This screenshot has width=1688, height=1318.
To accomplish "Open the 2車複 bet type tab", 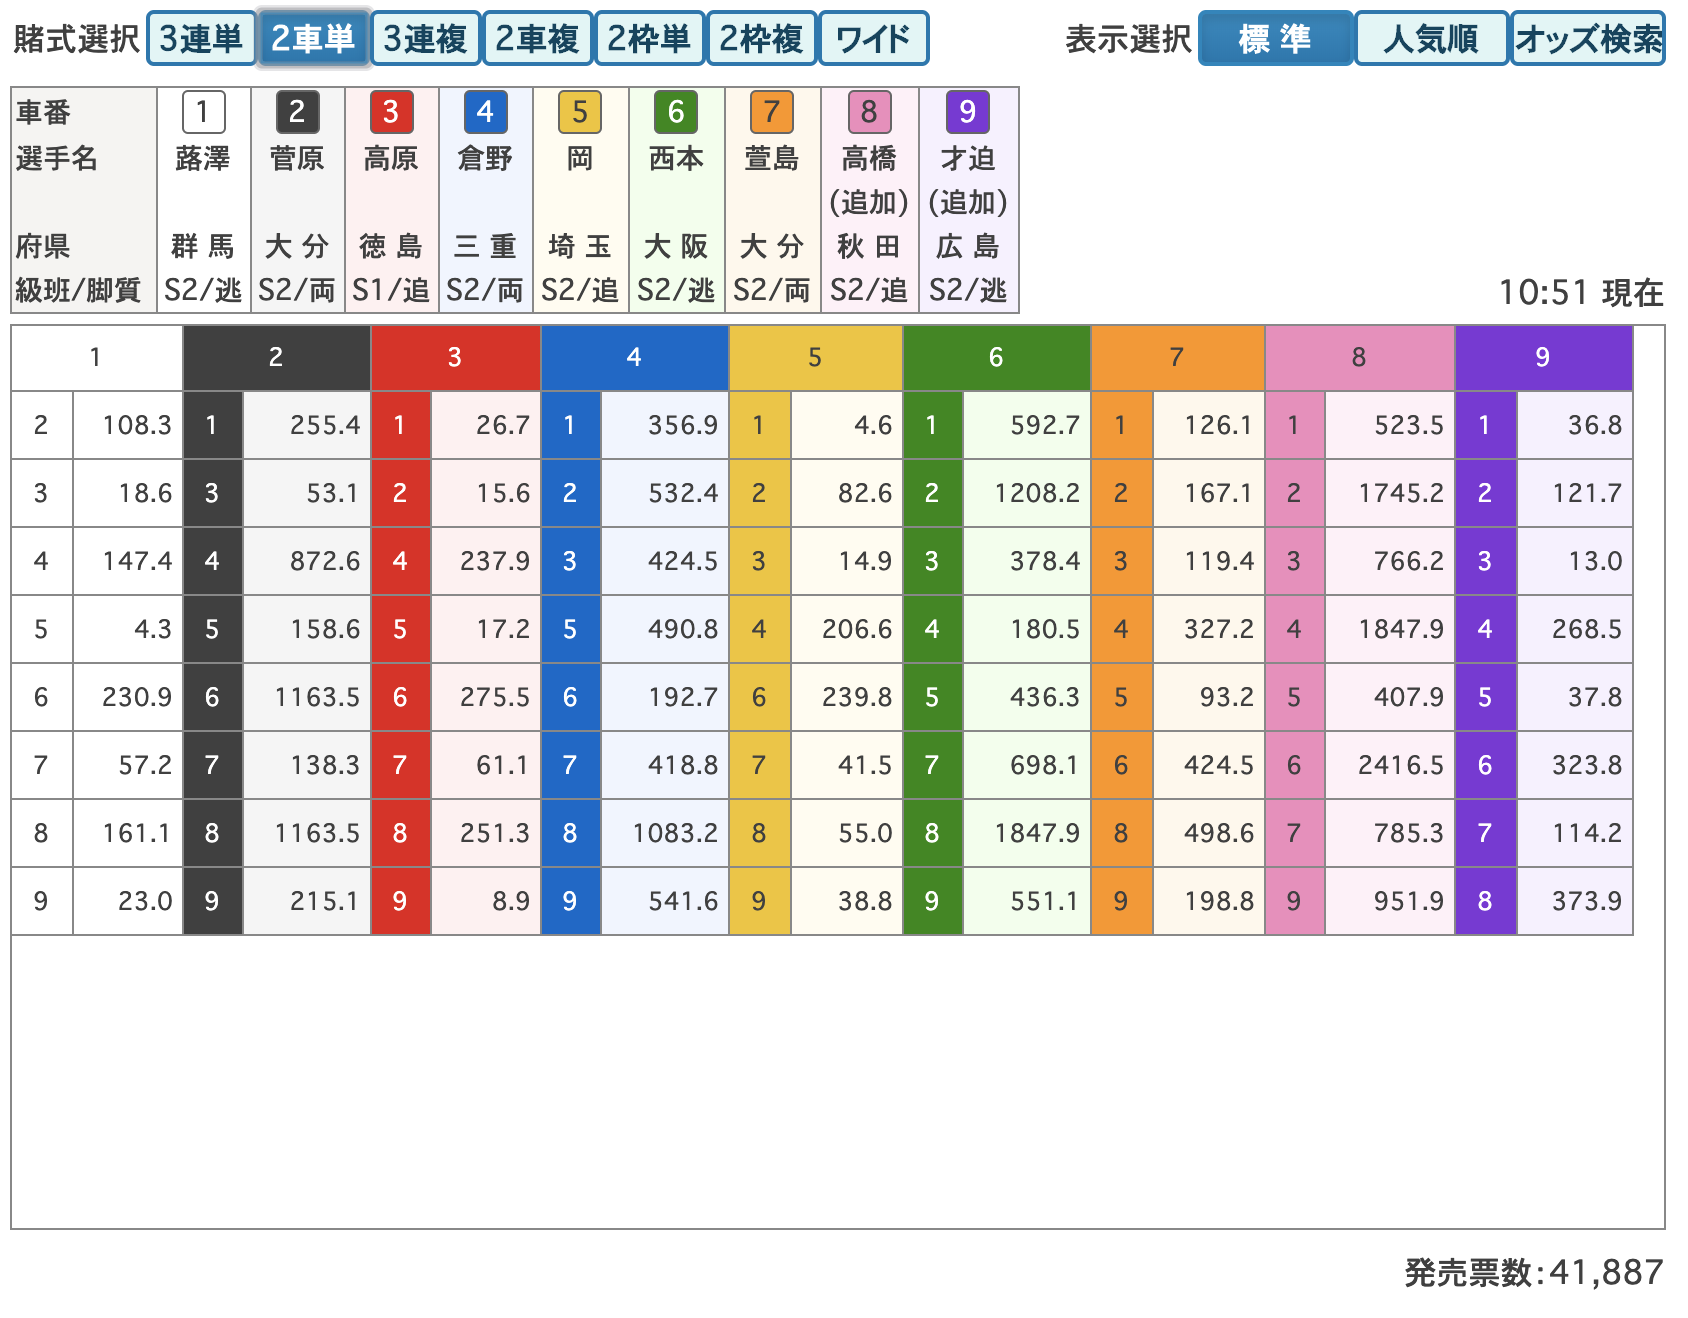I will pos(537,39).
